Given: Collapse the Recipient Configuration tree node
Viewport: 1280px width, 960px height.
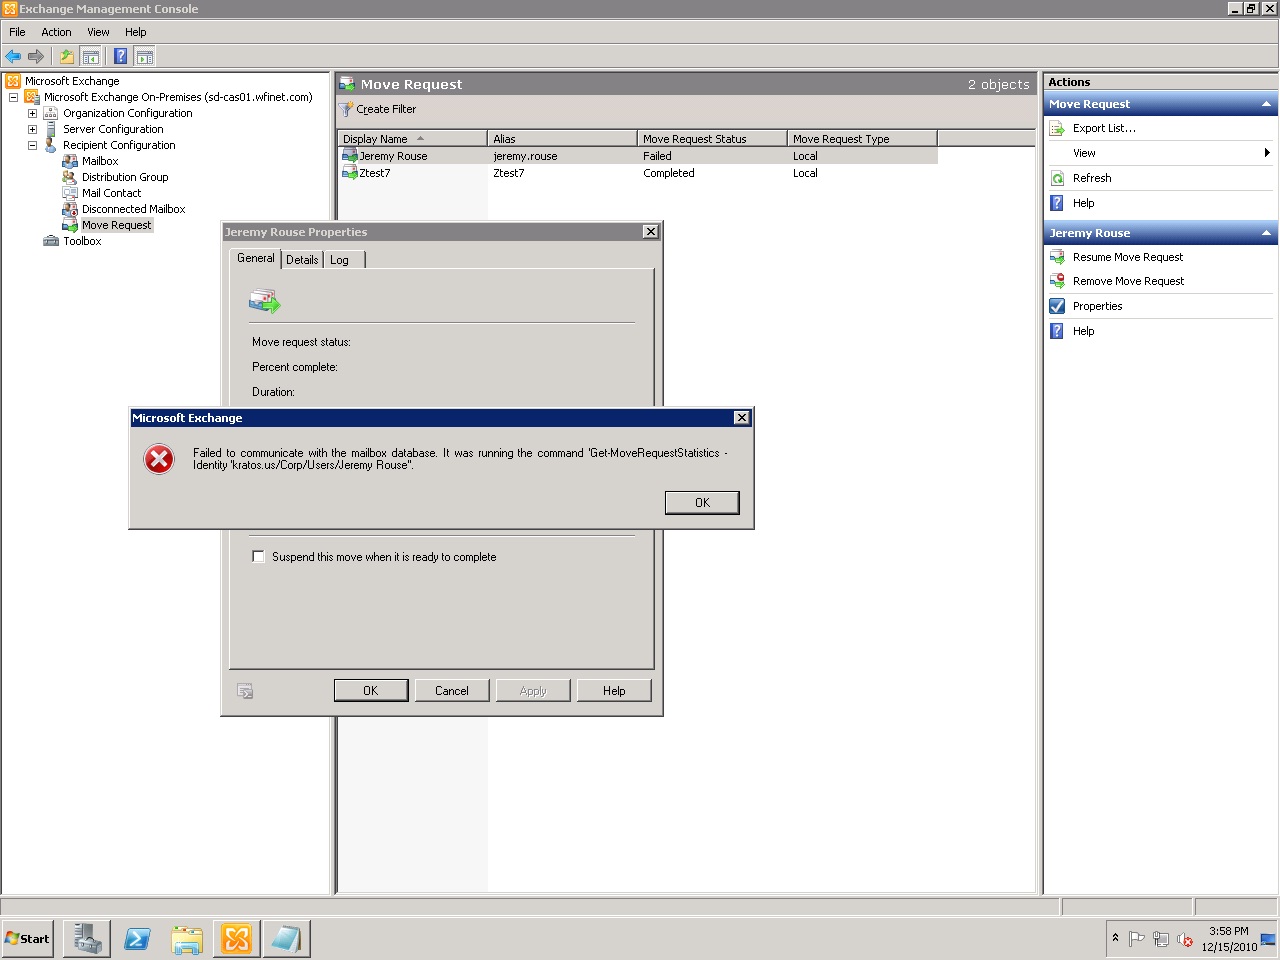Looking at the screenshot, I should point(31,145).
